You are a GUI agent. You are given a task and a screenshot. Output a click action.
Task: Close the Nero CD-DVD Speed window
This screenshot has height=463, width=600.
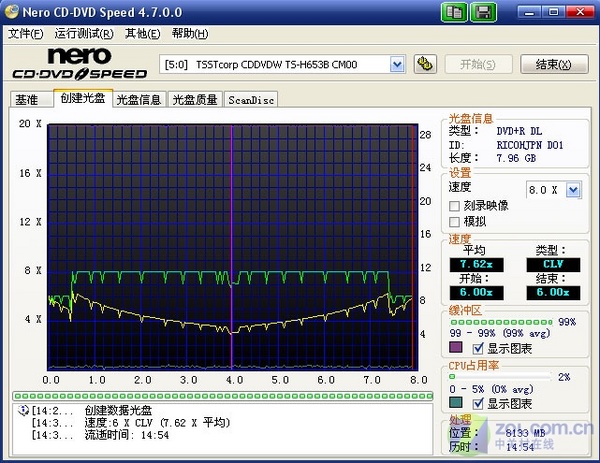pyautogui.click(x=580, y=12)
